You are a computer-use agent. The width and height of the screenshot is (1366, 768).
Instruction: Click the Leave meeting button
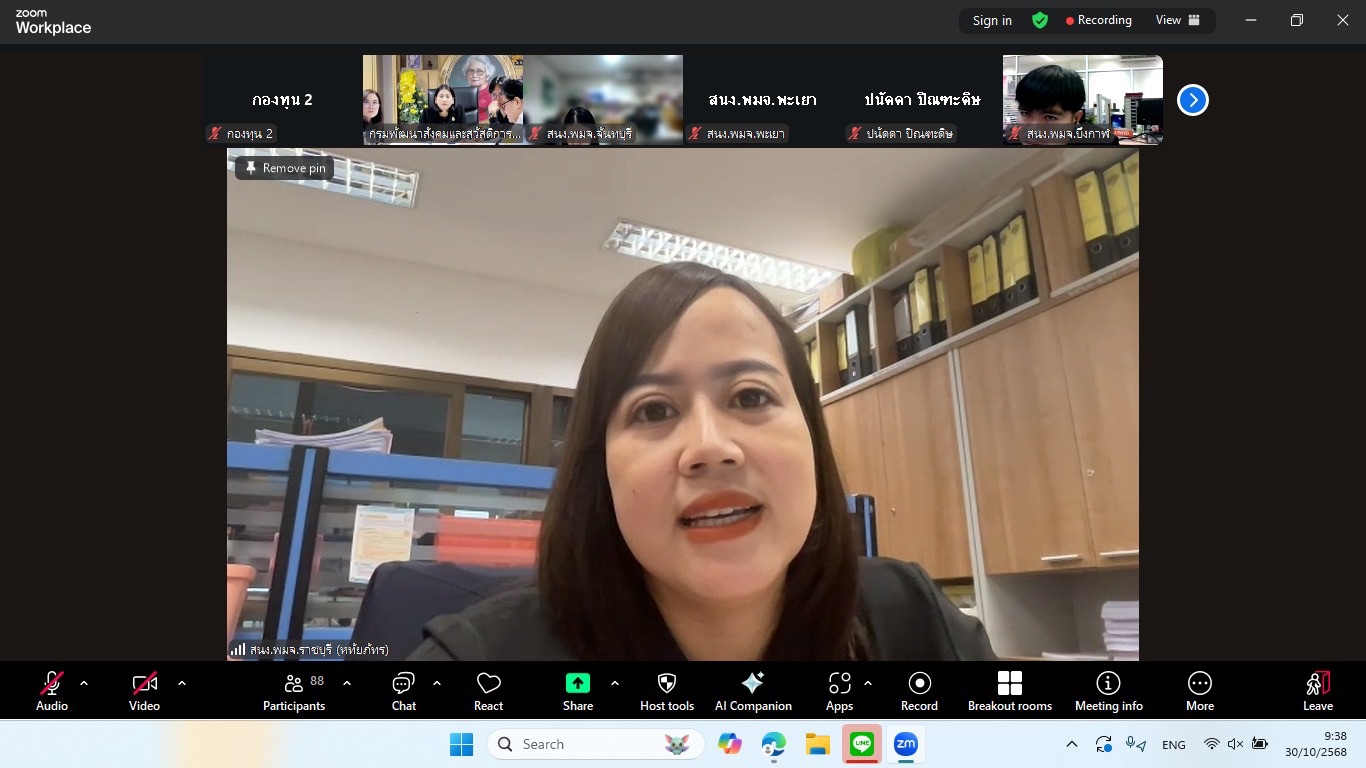coord(1318,690)
